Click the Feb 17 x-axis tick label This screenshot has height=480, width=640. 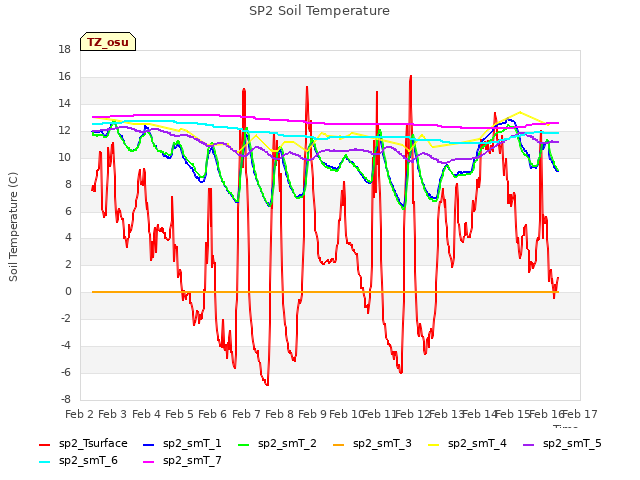coord(580,414)
